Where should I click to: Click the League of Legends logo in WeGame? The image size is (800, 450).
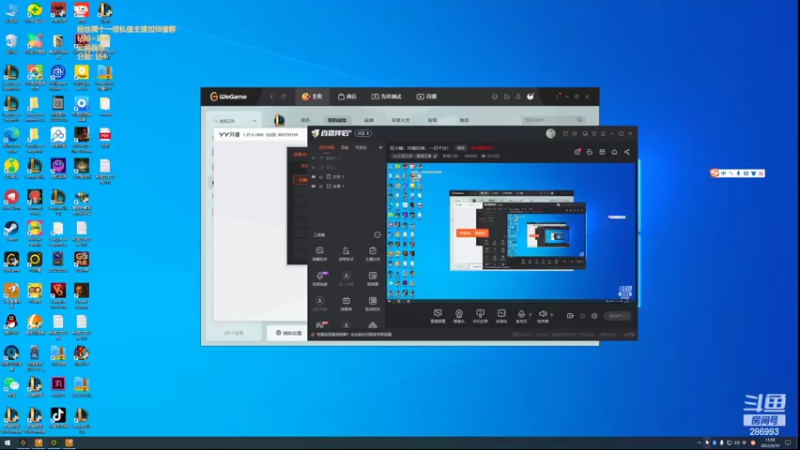tap(279, 120)
